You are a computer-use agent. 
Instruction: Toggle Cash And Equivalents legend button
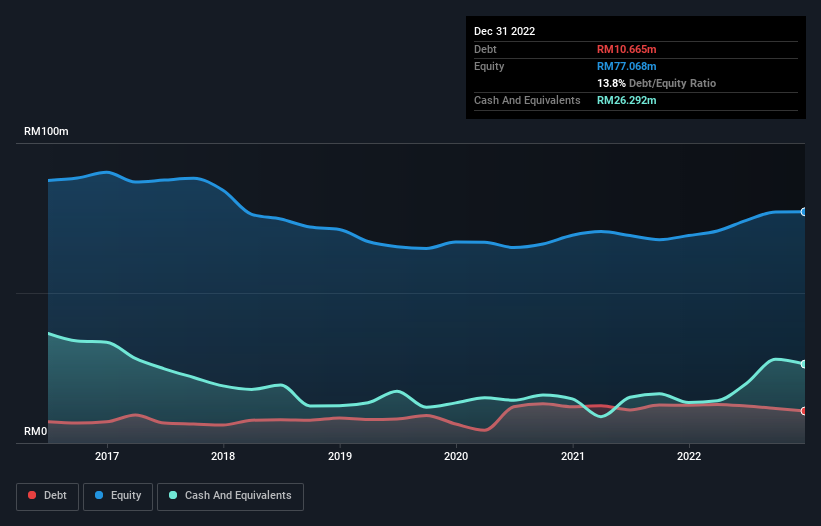(x=230, y=496)
